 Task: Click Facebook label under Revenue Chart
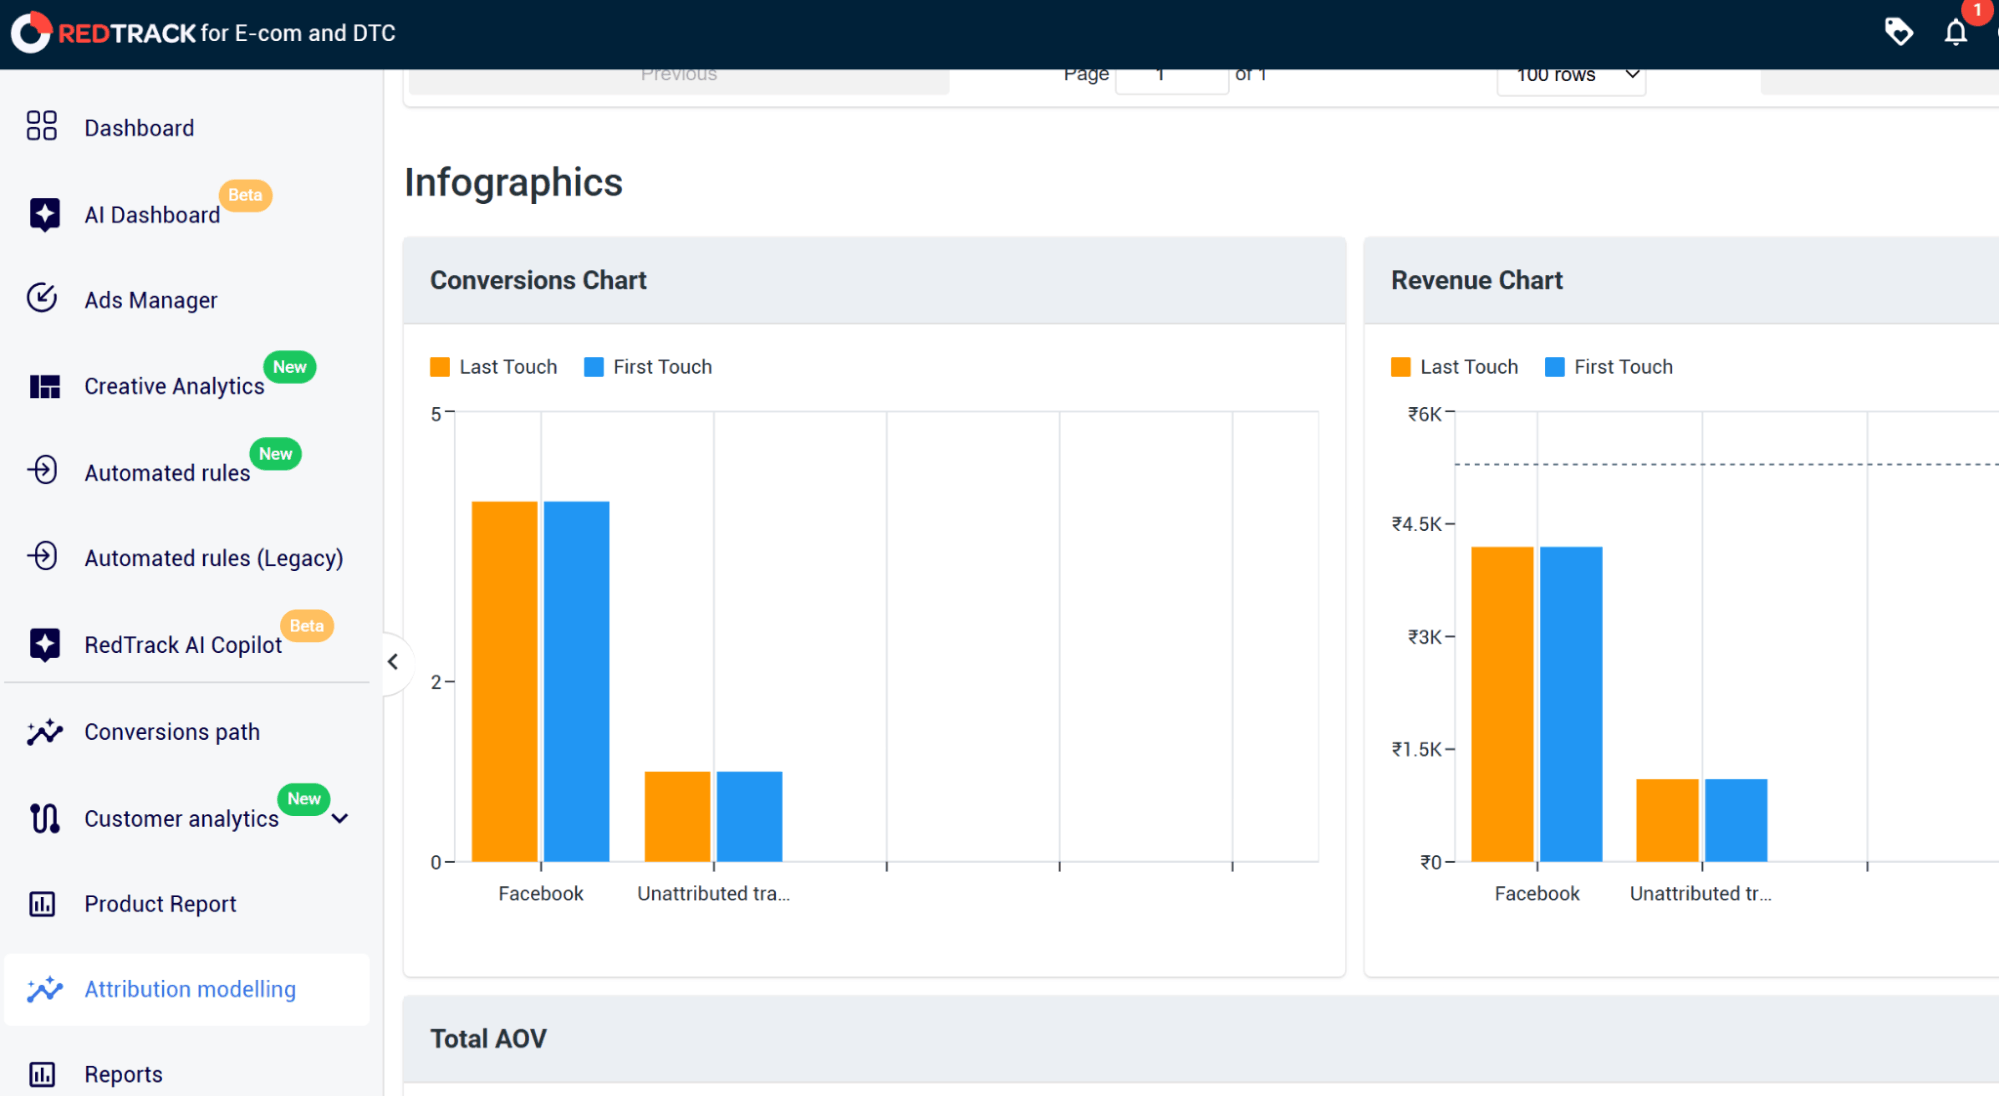point(1537,893)
